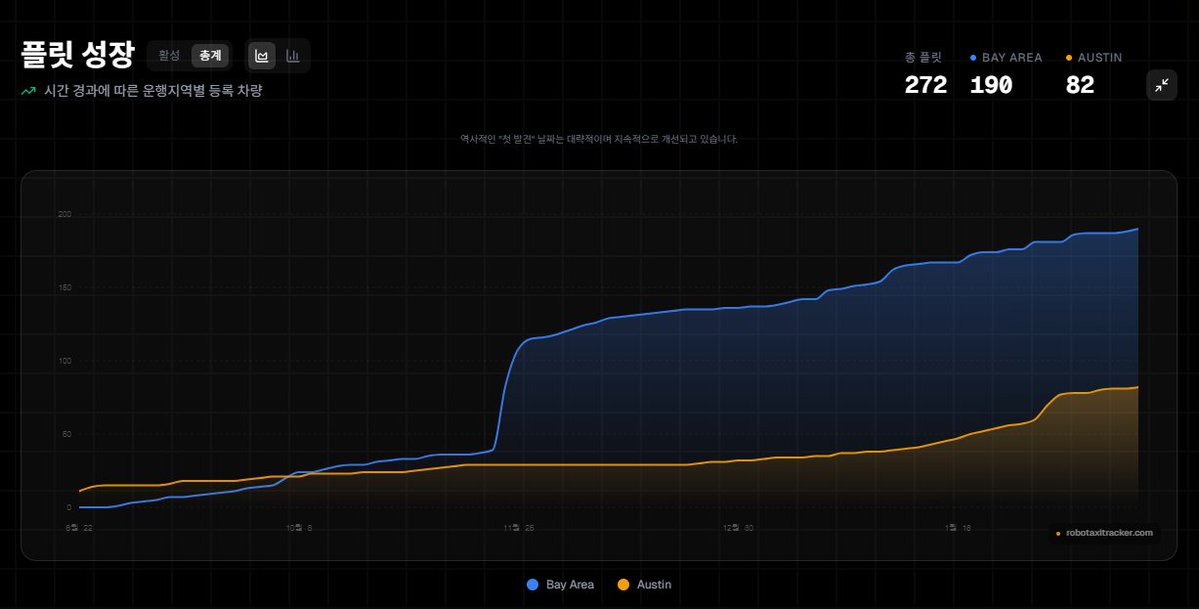Click the 시간 경과에 따른 subtitle text
Screen dimensions: 1199x609
pos(153,91)
